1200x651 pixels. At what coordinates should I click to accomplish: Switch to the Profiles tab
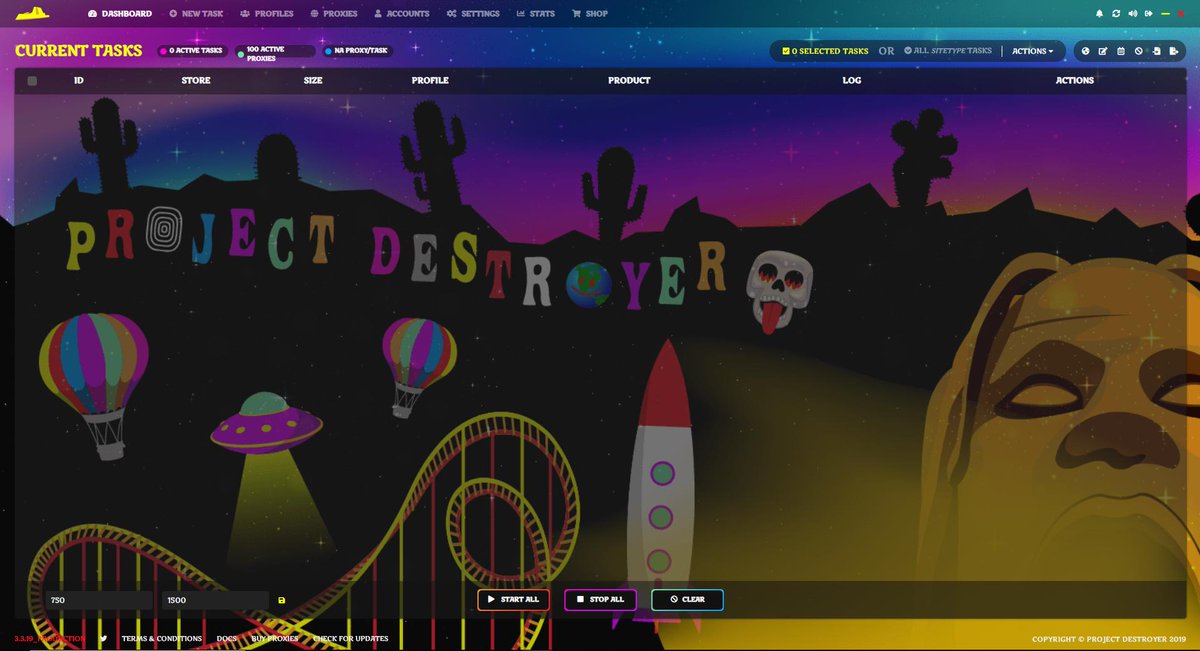pos(267,14)
